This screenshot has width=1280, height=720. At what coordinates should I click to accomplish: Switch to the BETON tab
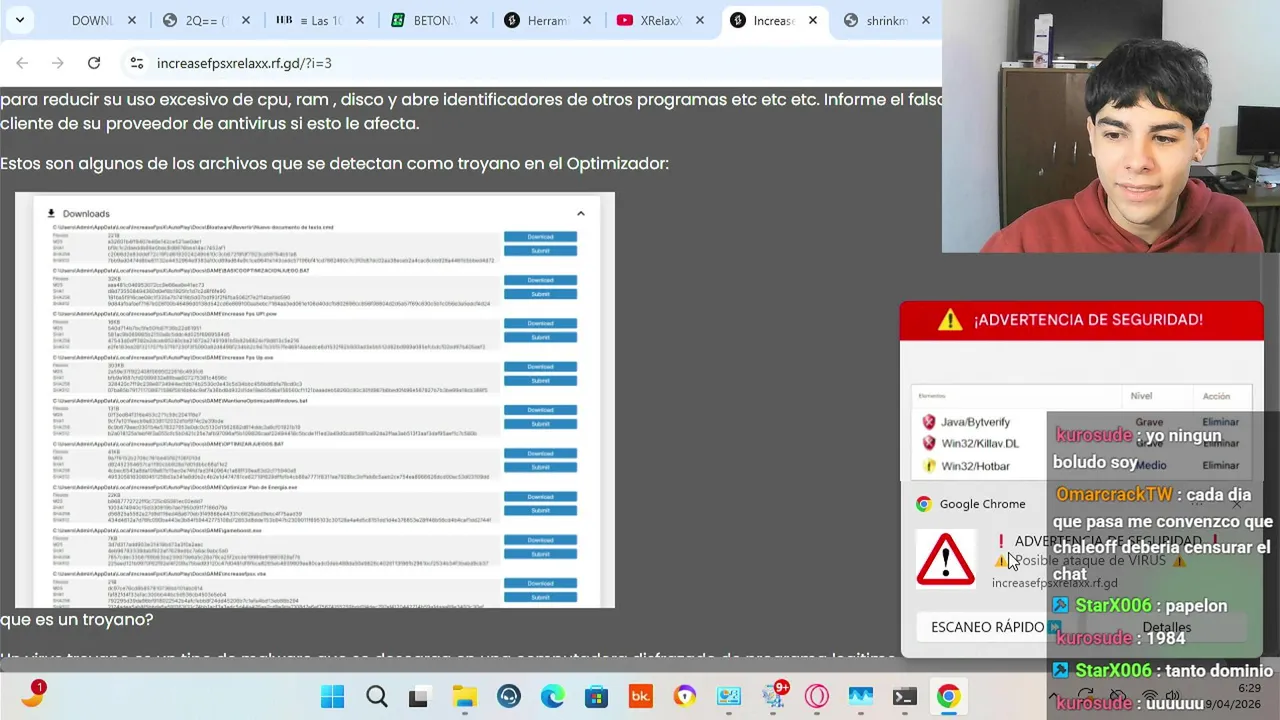(434, 20)
